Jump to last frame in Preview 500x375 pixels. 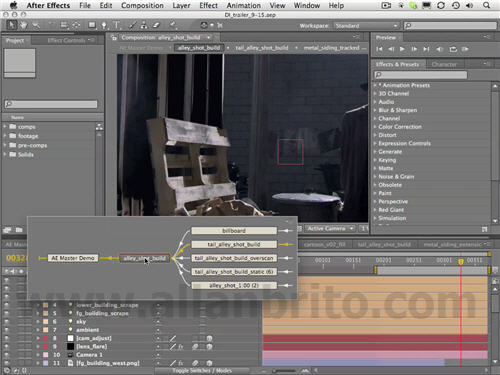coord(426,49)
